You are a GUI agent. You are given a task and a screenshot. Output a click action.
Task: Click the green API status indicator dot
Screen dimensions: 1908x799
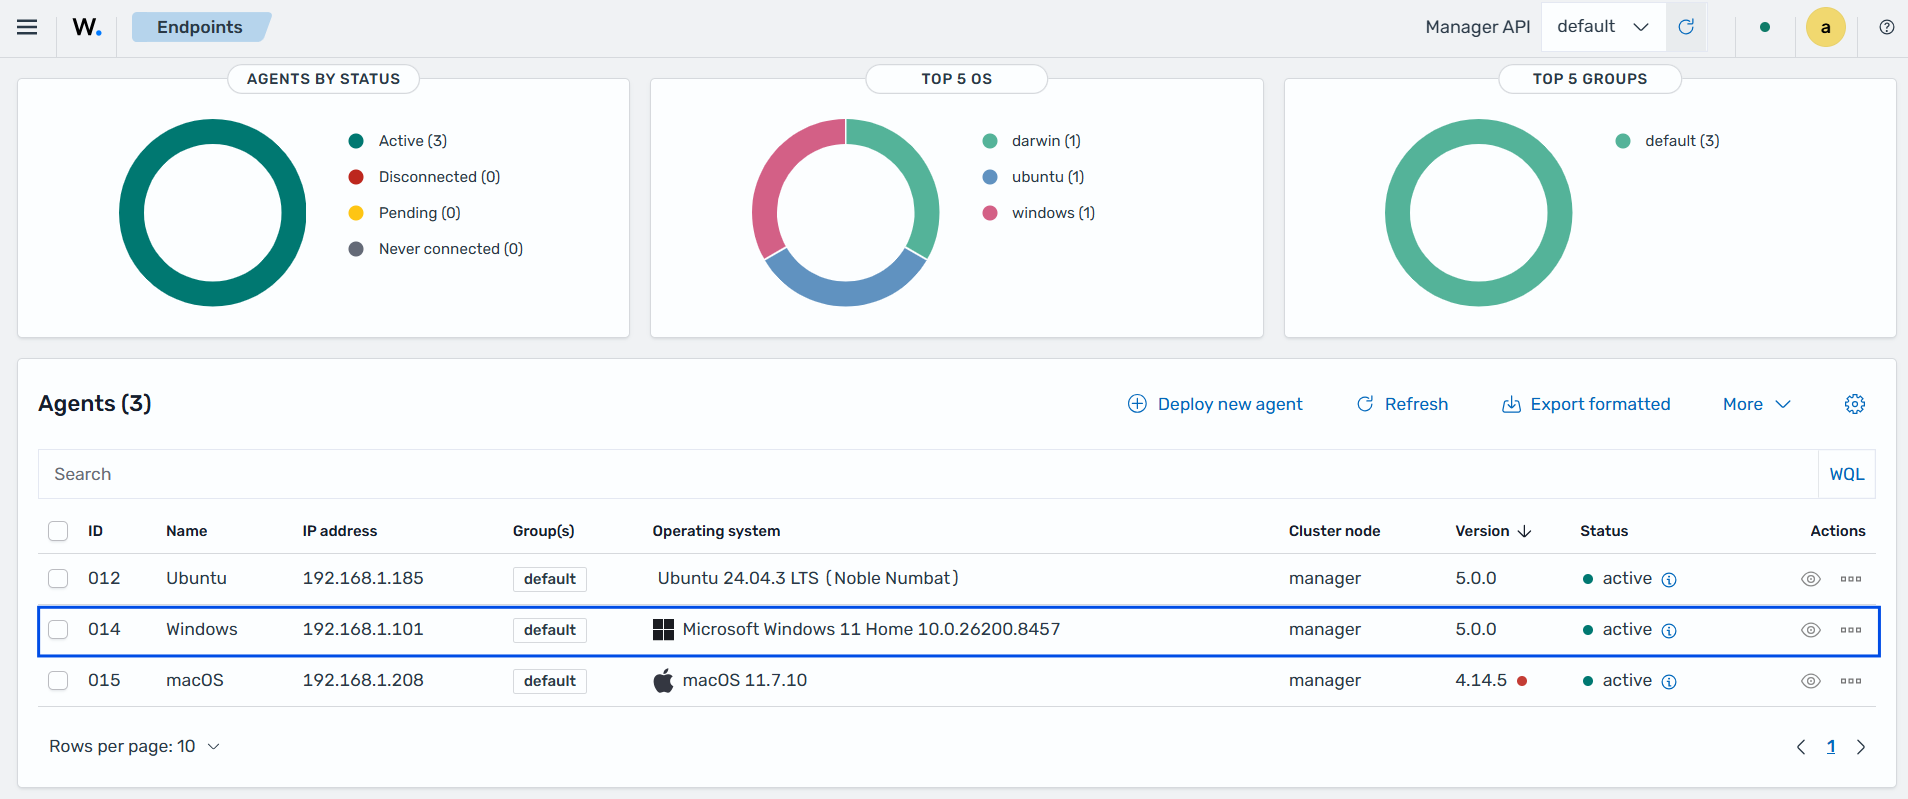tap(1765, 27)
